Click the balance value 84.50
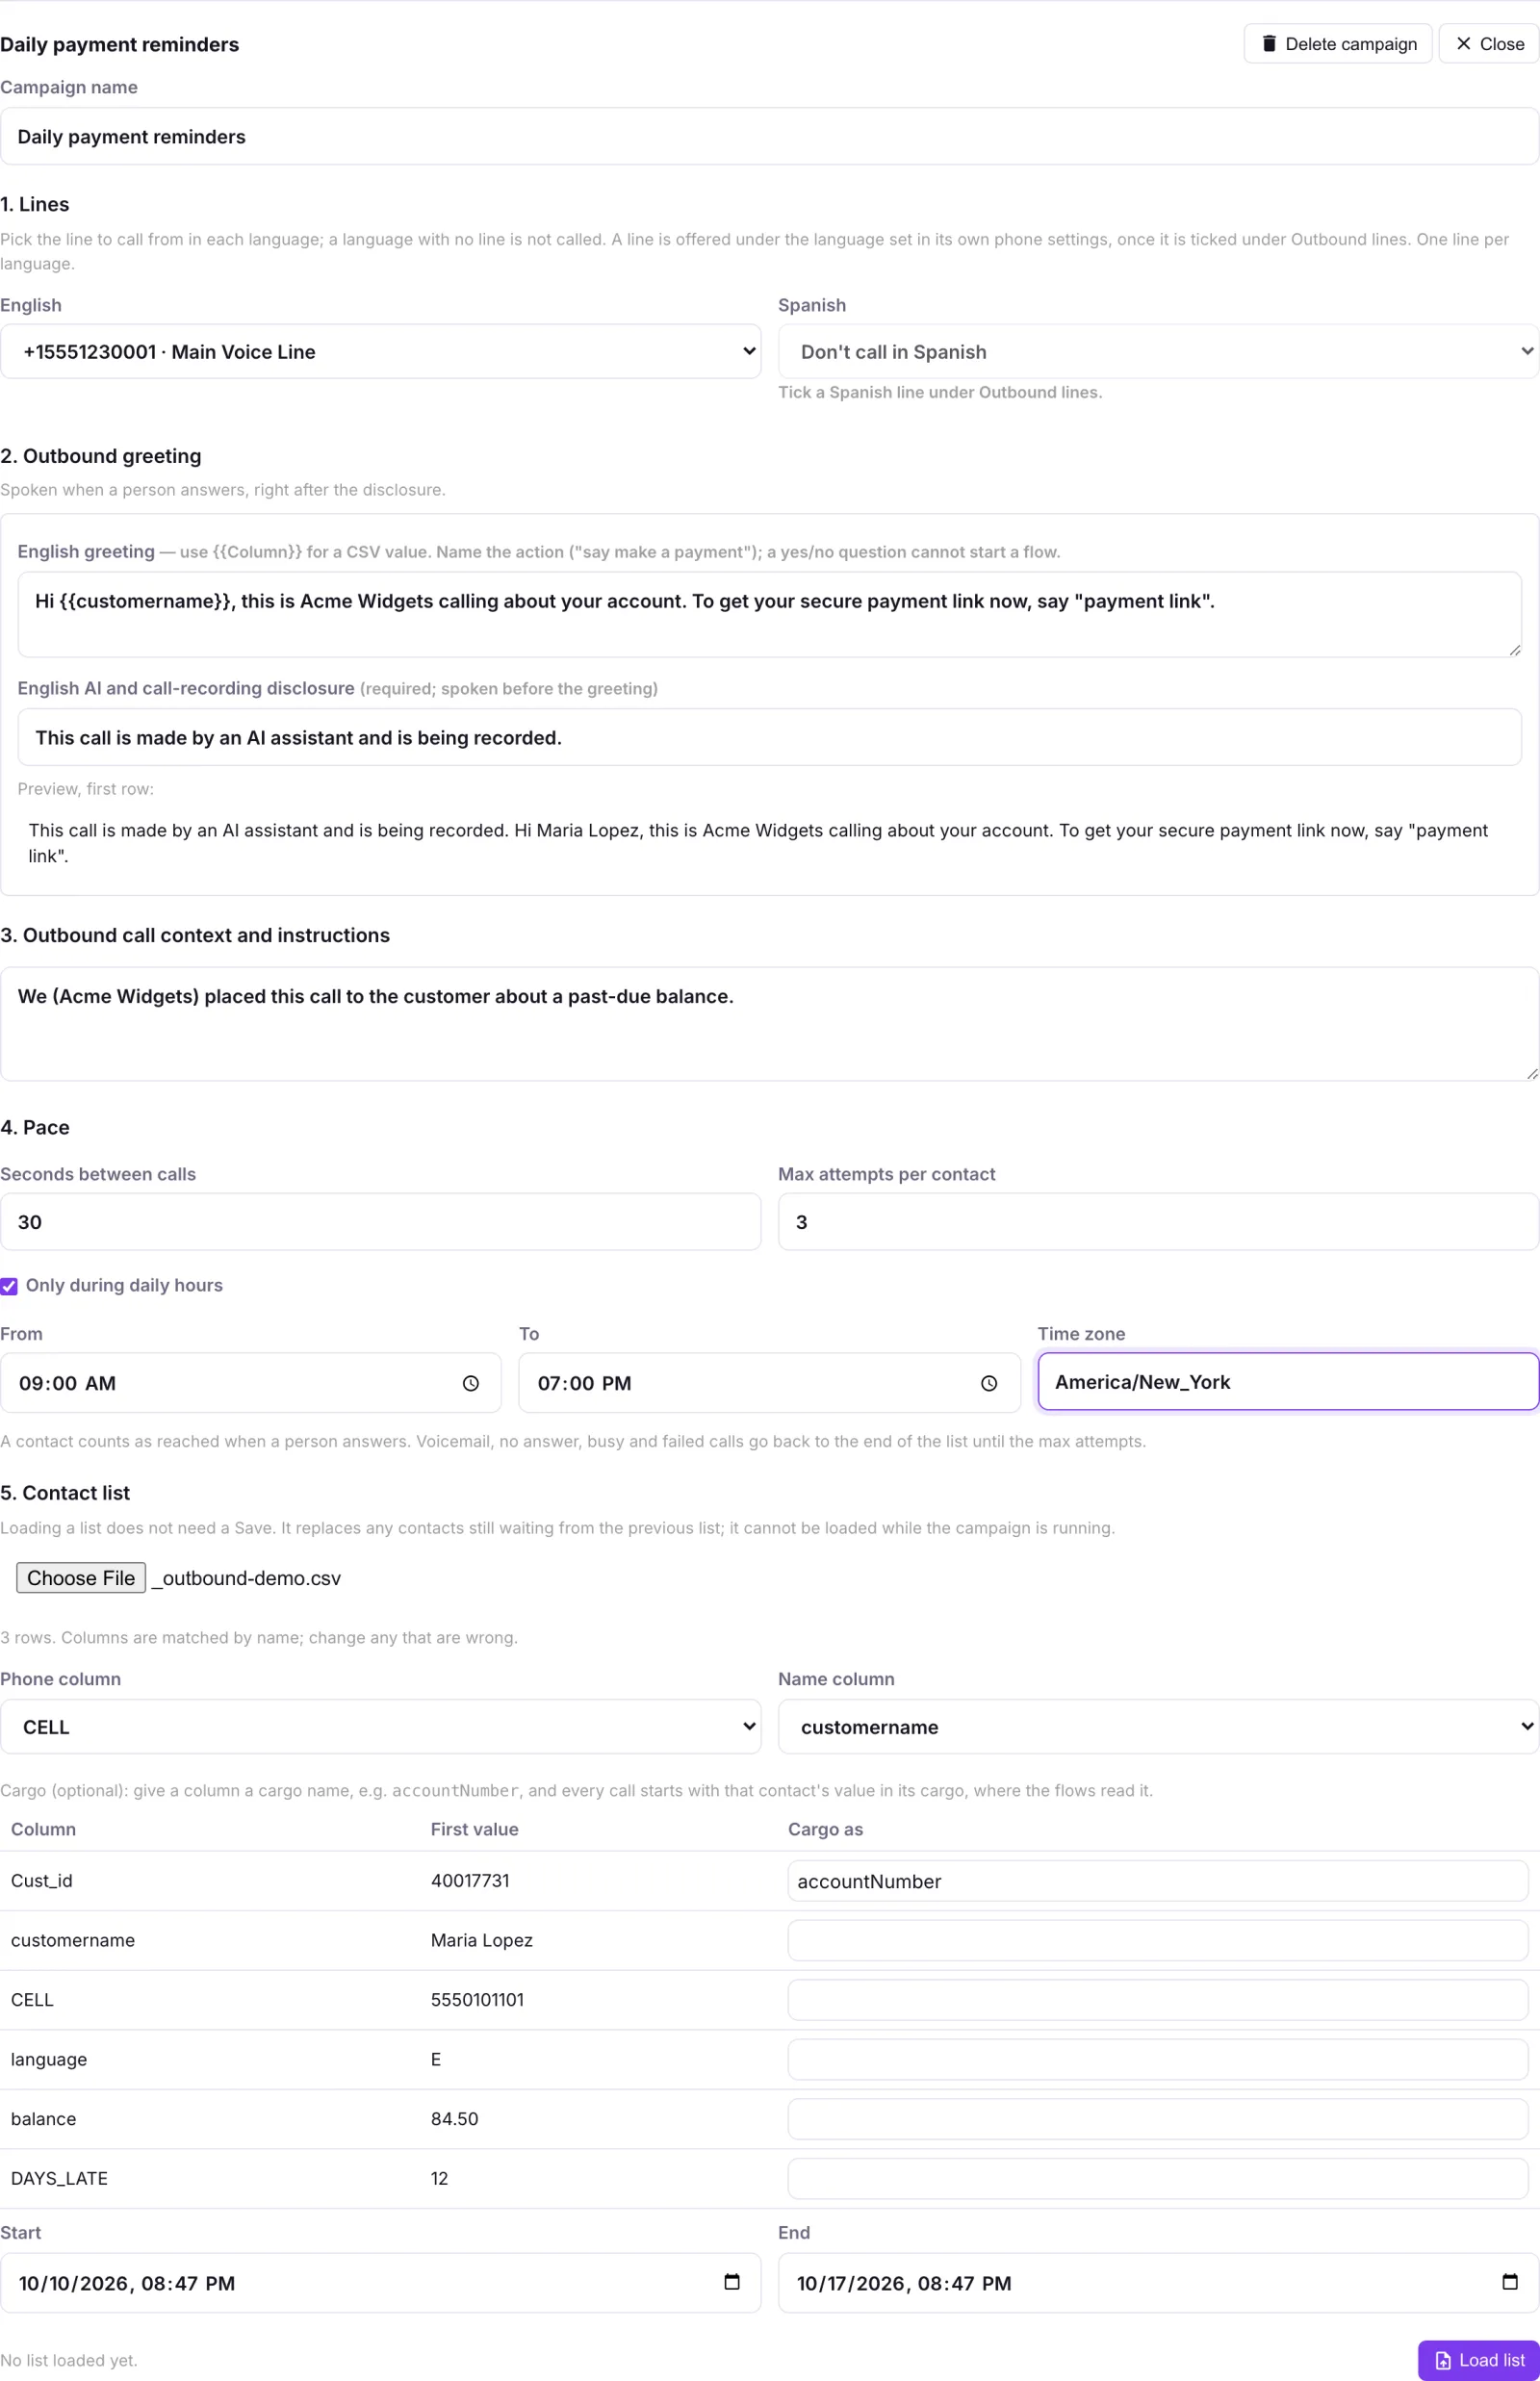 pyautogui.click(x=455, y=2119)
